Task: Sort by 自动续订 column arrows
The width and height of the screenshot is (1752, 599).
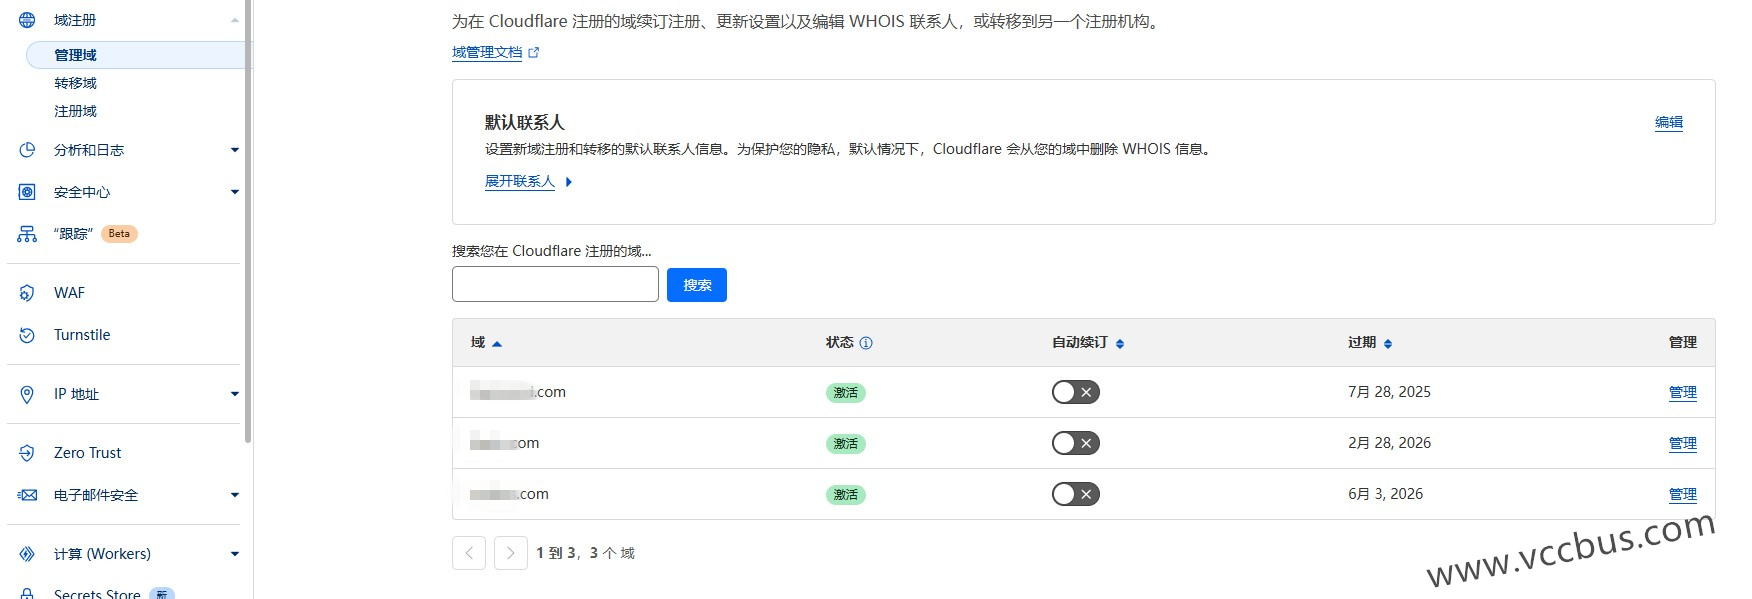Action: (1120, 344)
